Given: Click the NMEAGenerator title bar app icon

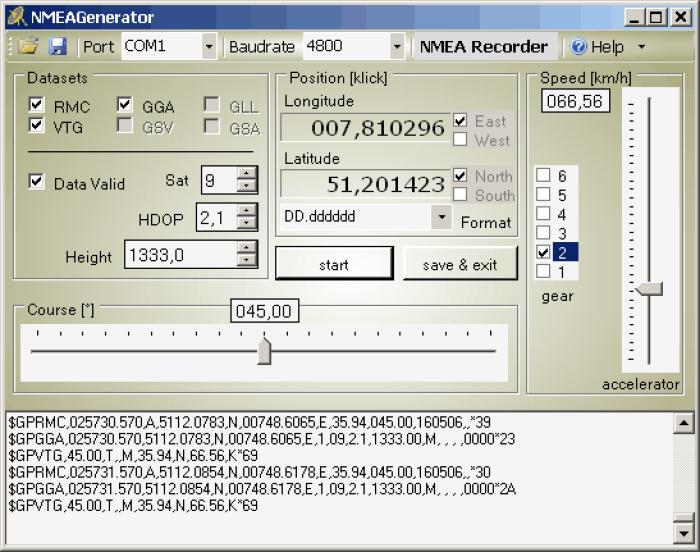Looking at the screenshot, I should coord(17,17).
